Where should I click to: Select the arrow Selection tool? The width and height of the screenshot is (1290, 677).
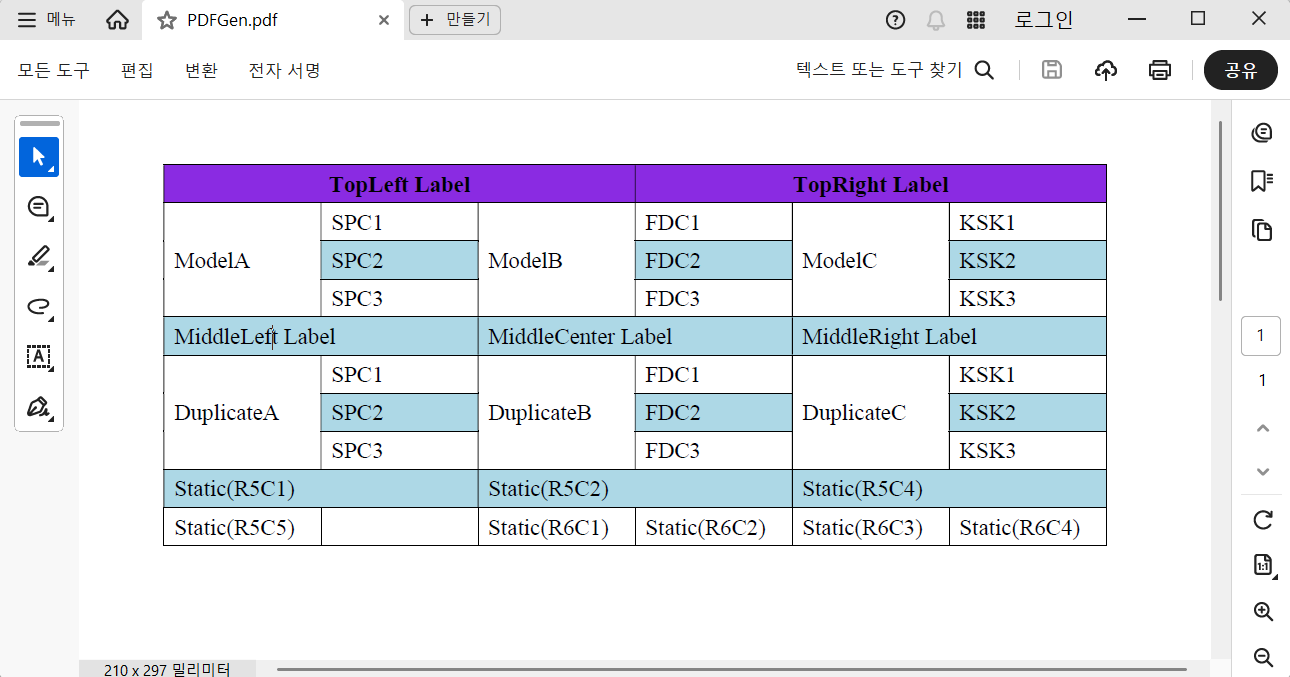click(x=39, y=157)
